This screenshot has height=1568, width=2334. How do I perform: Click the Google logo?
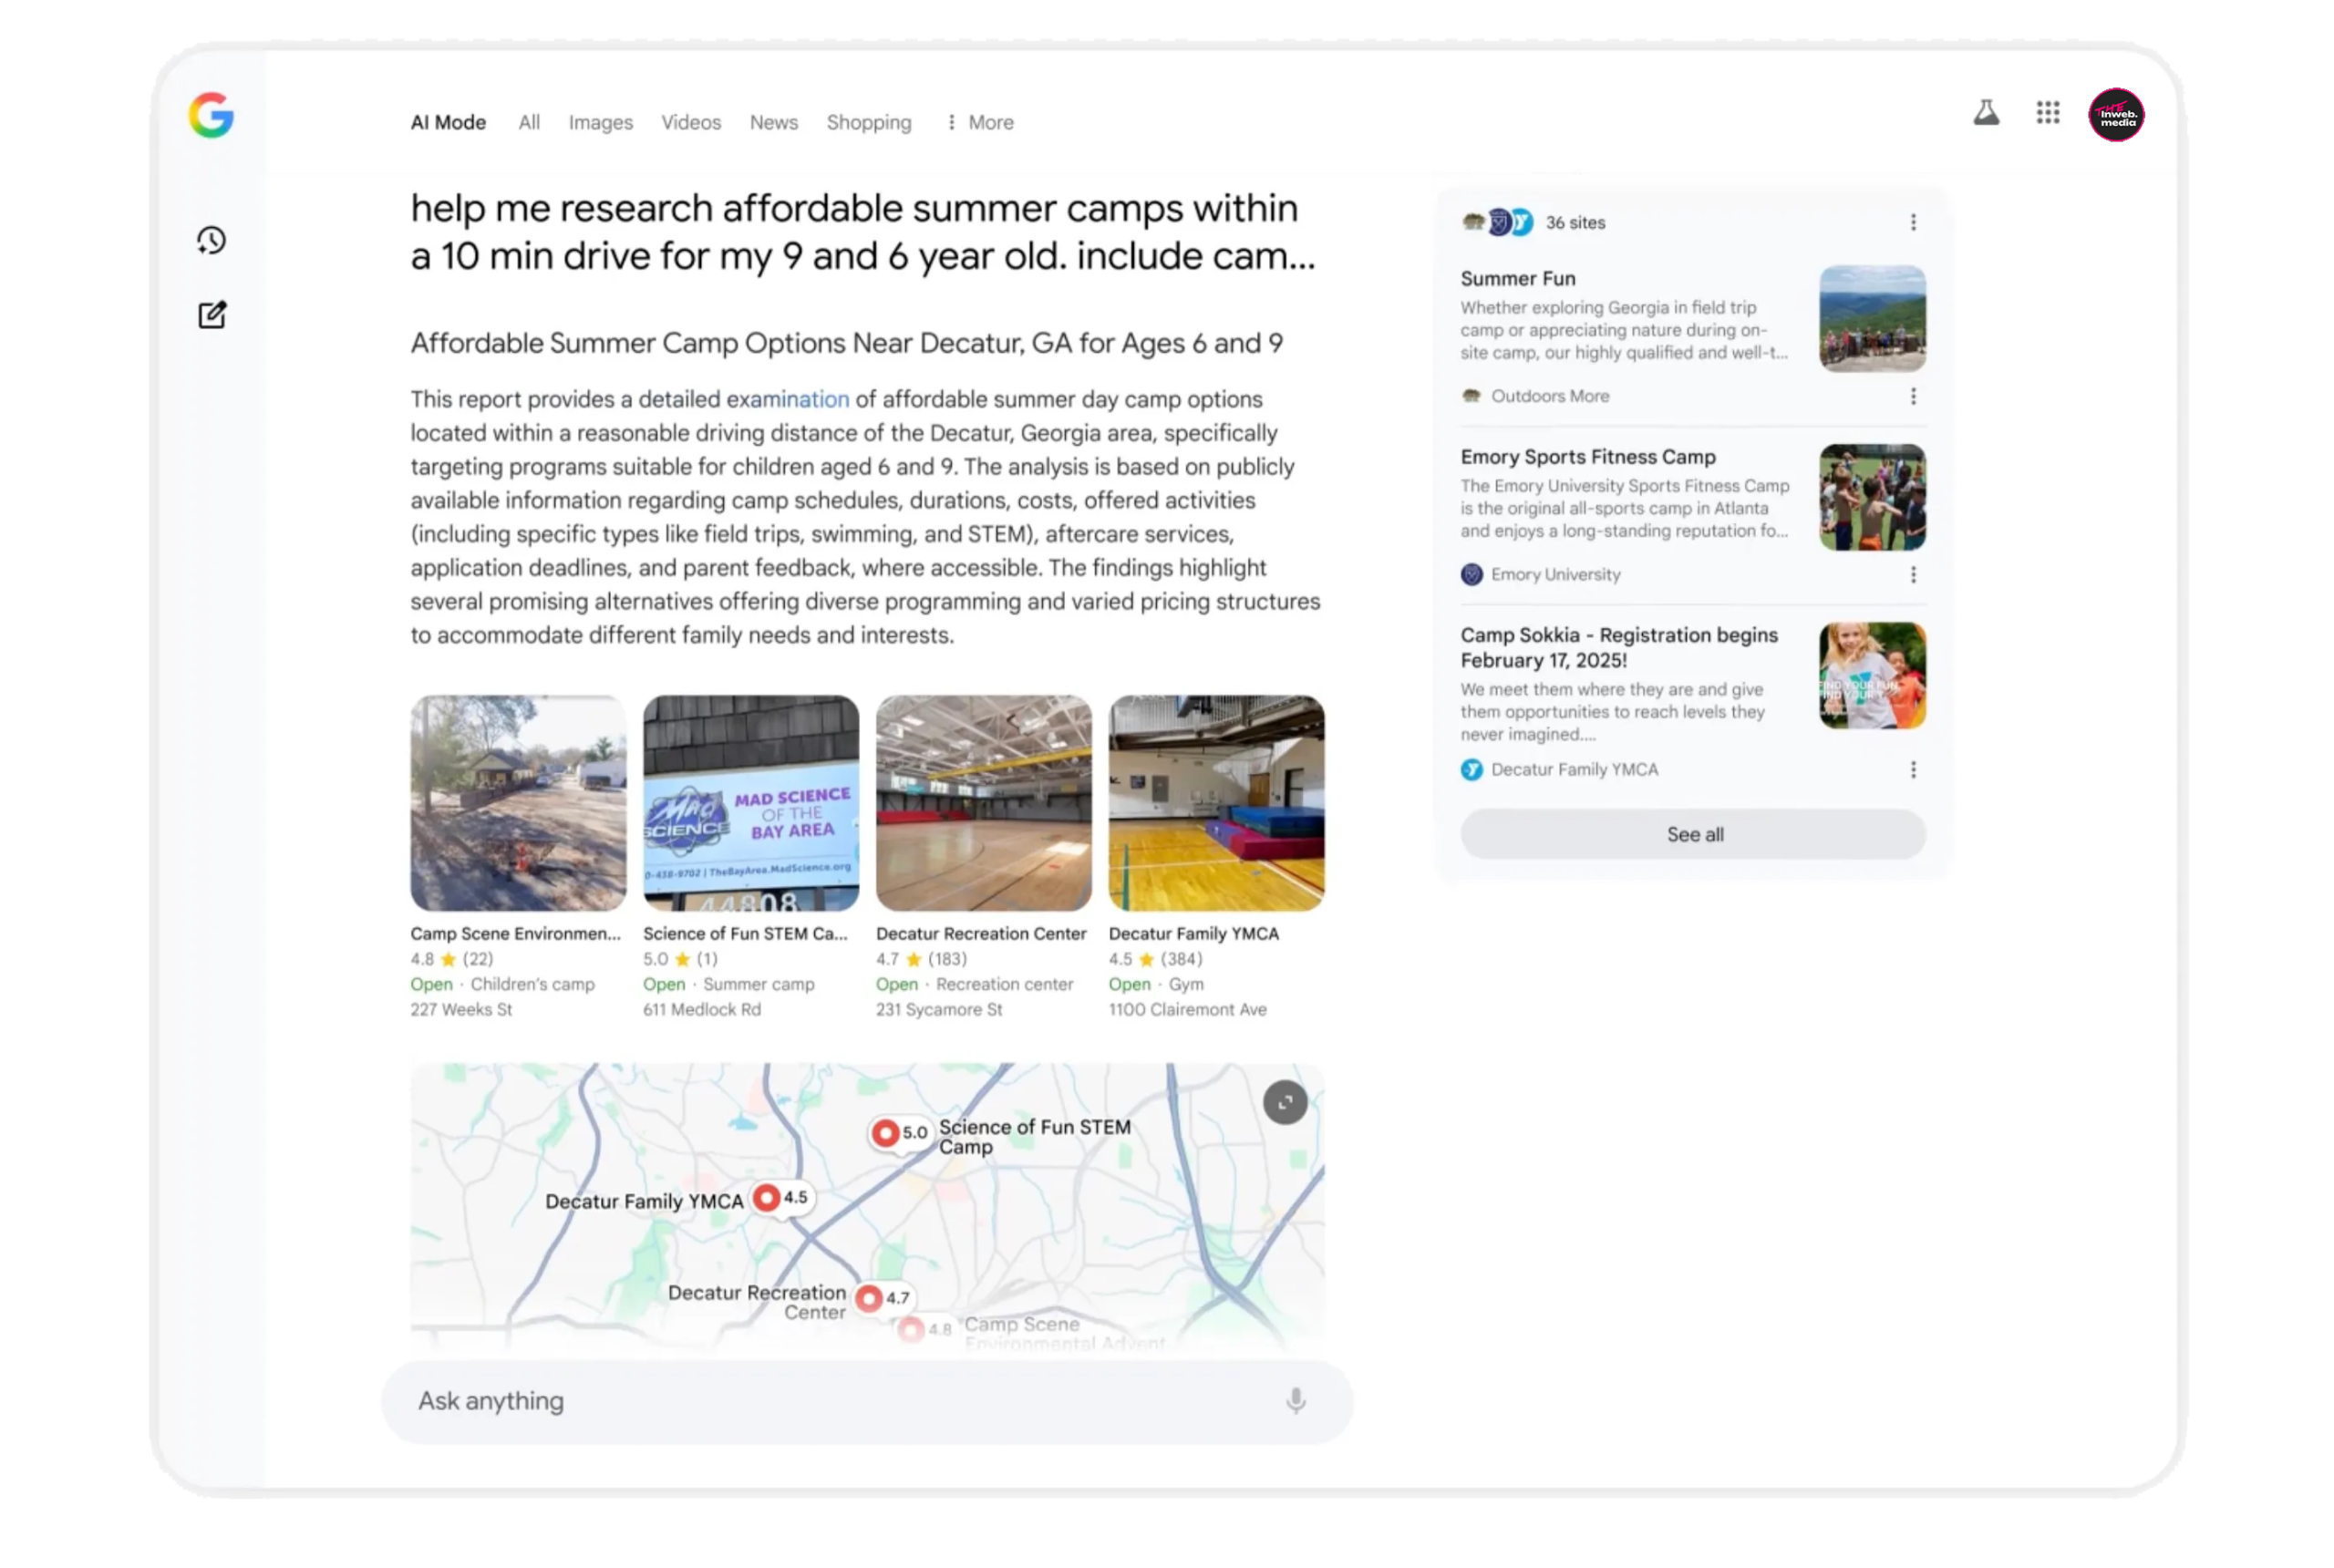pos(211,115)
